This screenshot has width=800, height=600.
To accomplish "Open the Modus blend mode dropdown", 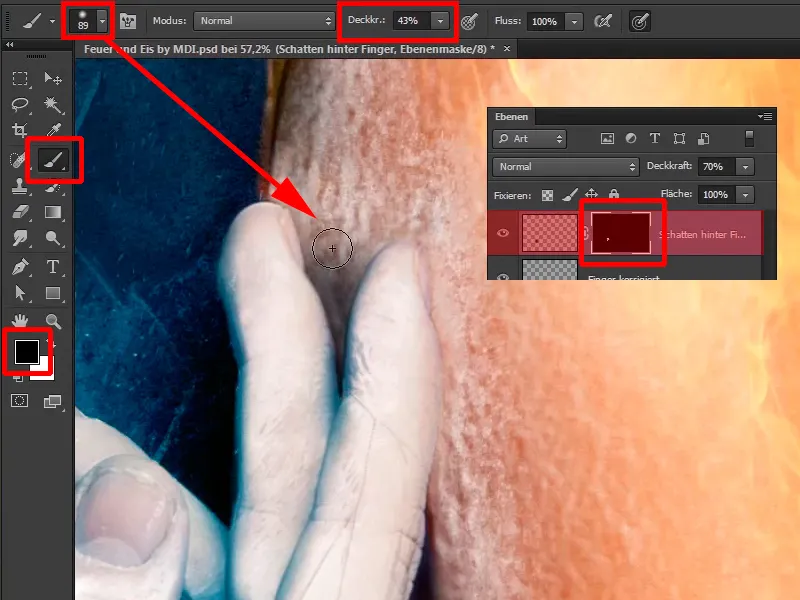I will click(x=264, y=21).
